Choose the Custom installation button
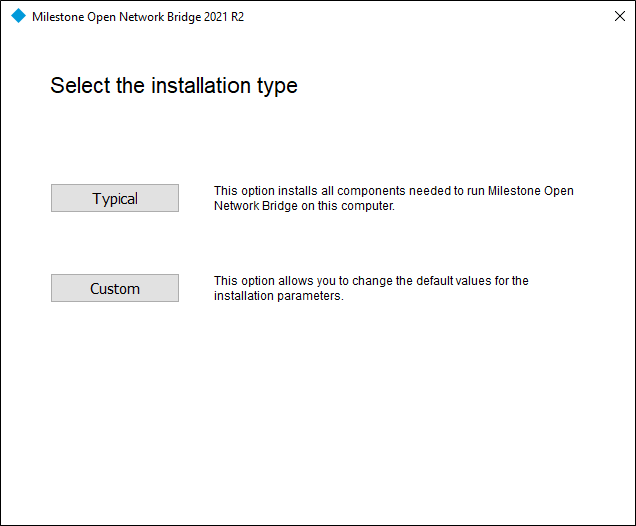 115,288
